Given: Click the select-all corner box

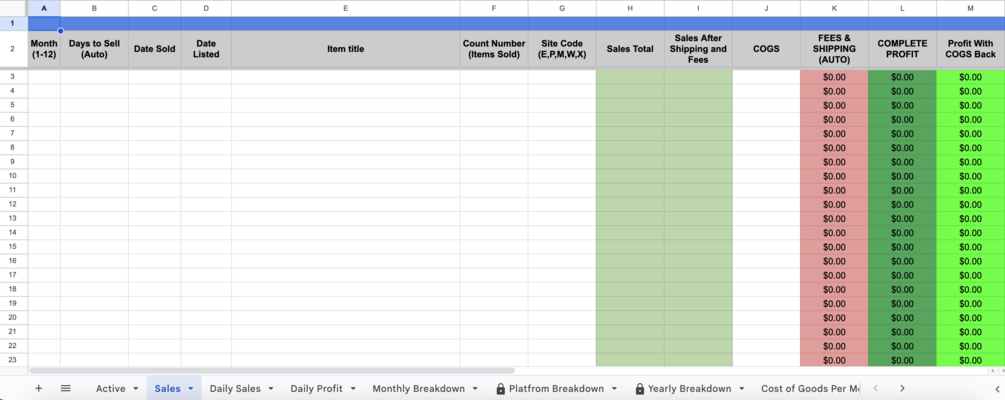Looking at the screenshot, I should tap(14, 8).
